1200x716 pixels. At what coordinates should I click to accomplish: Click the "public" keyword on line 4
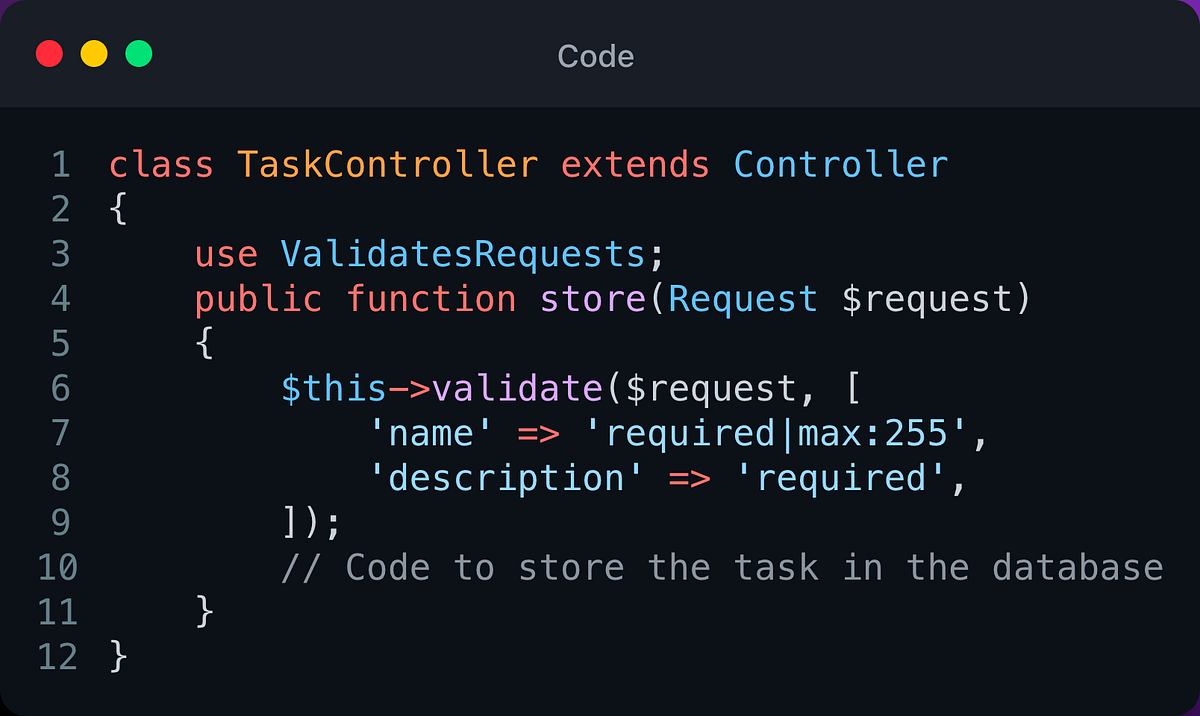click(x=259, y=299)
